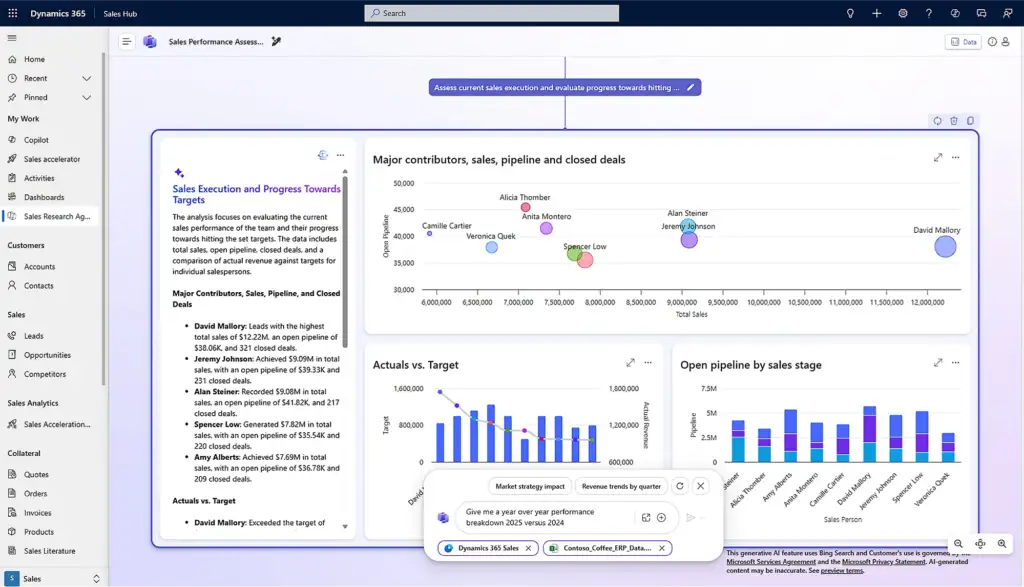Zoom in using the magnifier-plus icon
1024x587 pixels.
(1001, 543)
